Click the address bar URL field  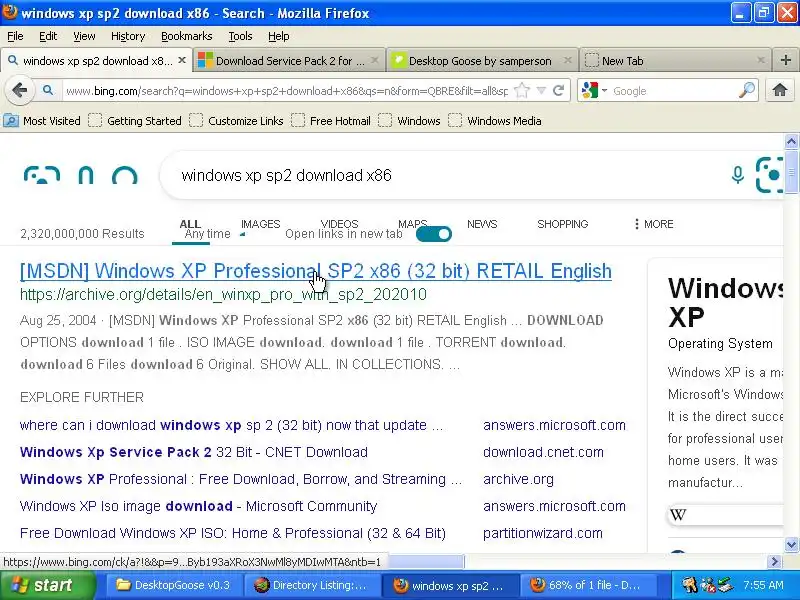click(287, 91)
